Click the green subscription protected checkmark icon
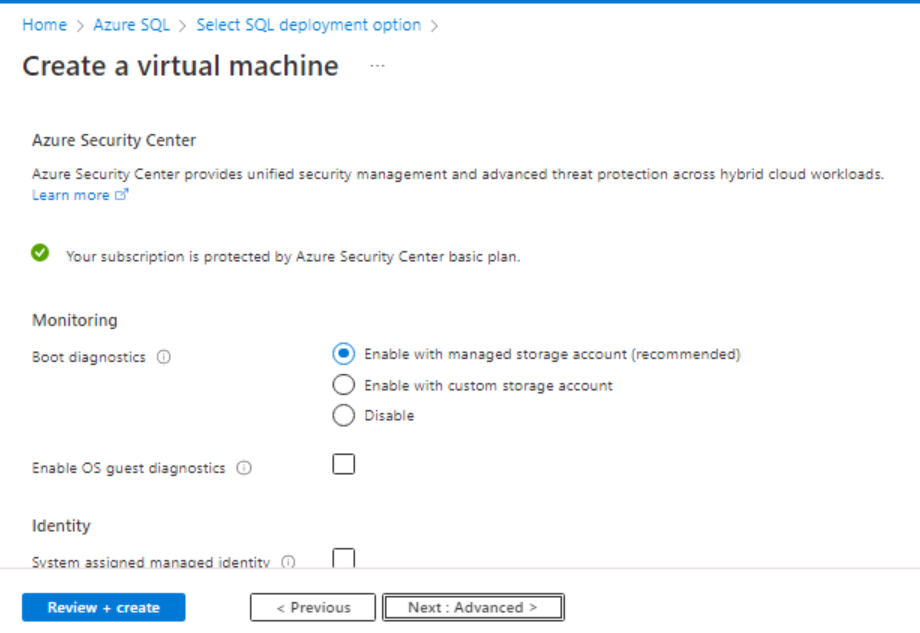The image size is (920, 633). pos(40,254)
